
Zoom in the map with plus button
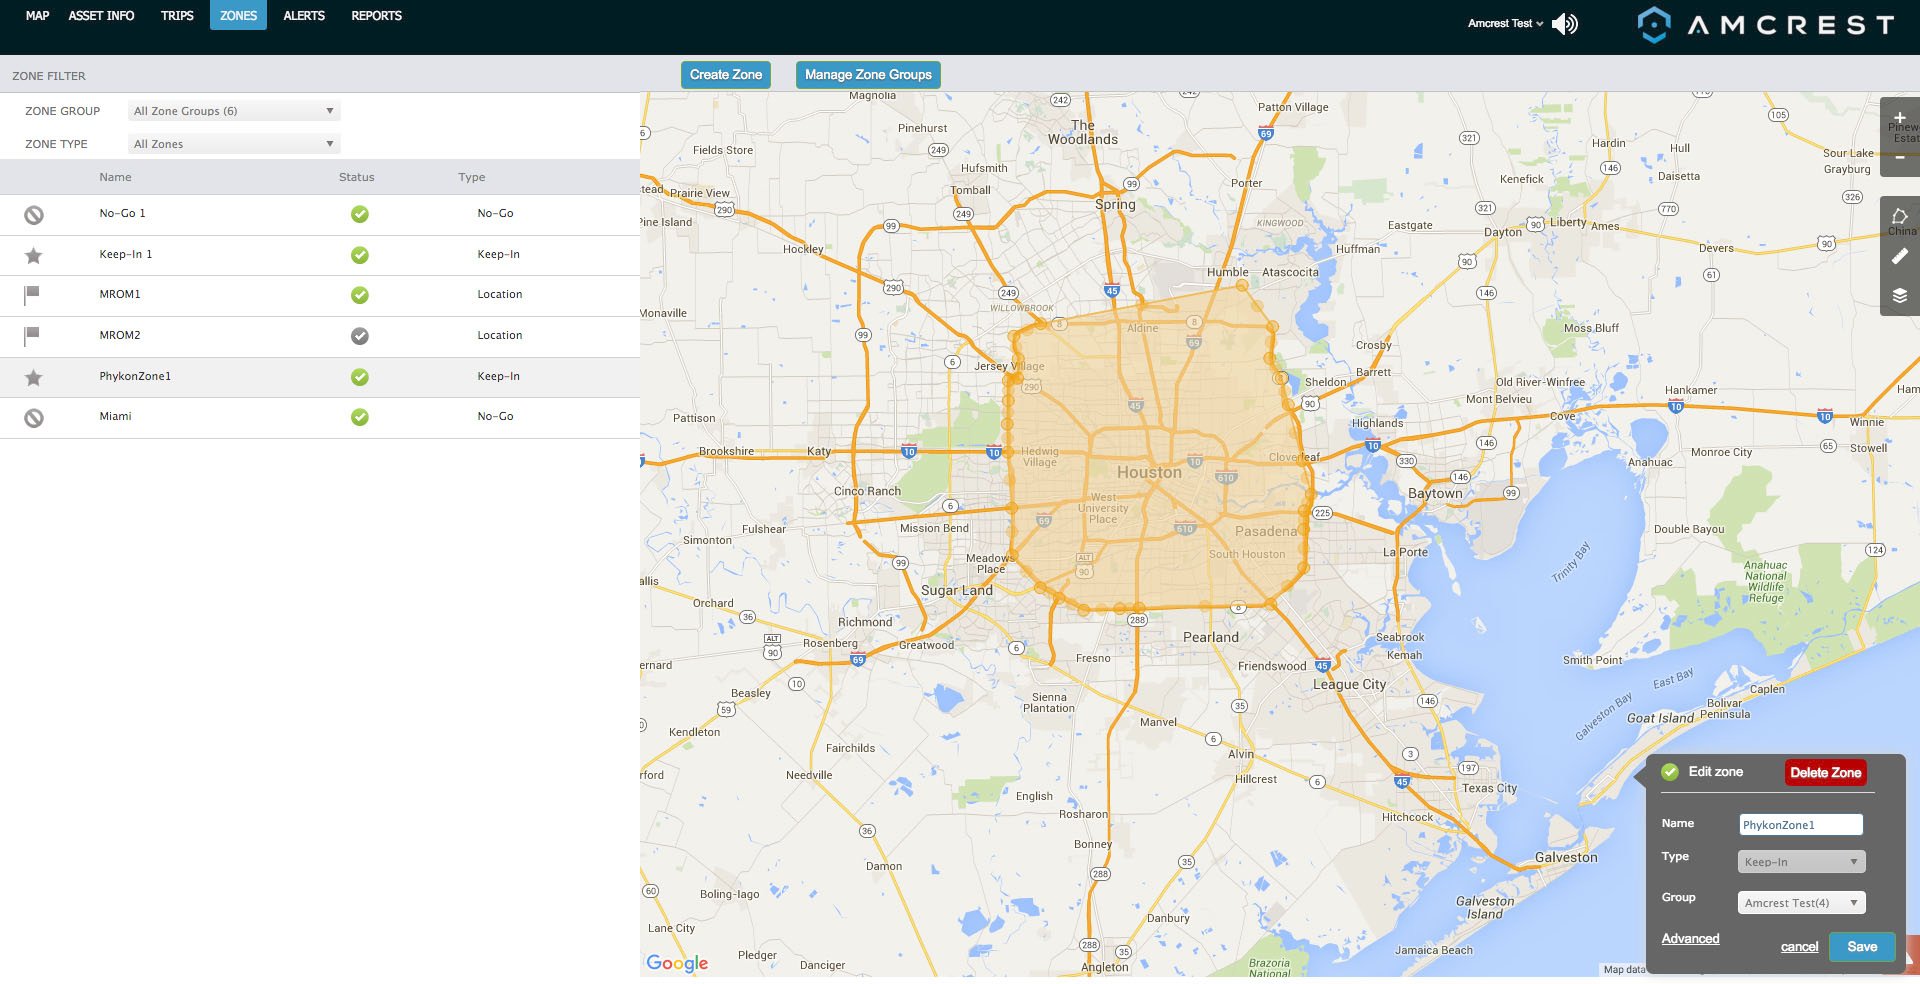pyautogui.click(x=1900, y=118)
